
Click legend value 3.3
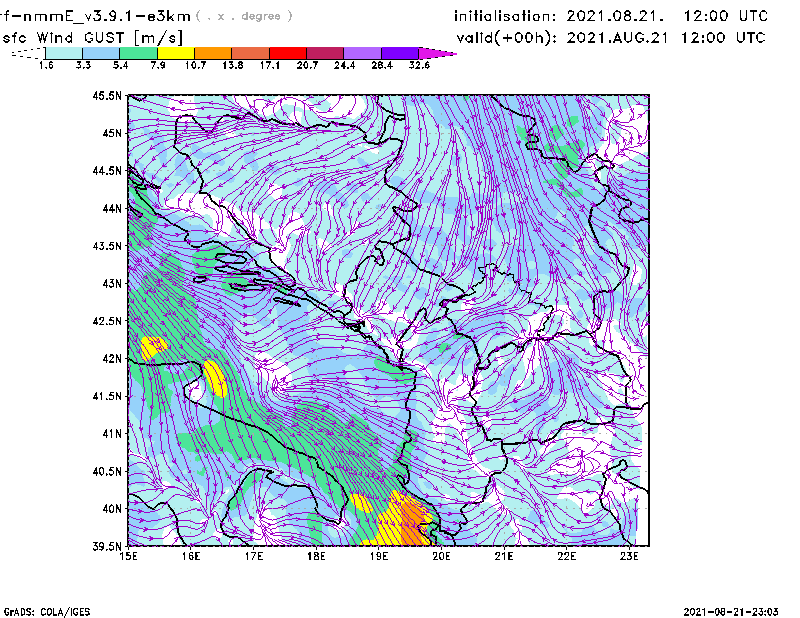coord(83,65)
